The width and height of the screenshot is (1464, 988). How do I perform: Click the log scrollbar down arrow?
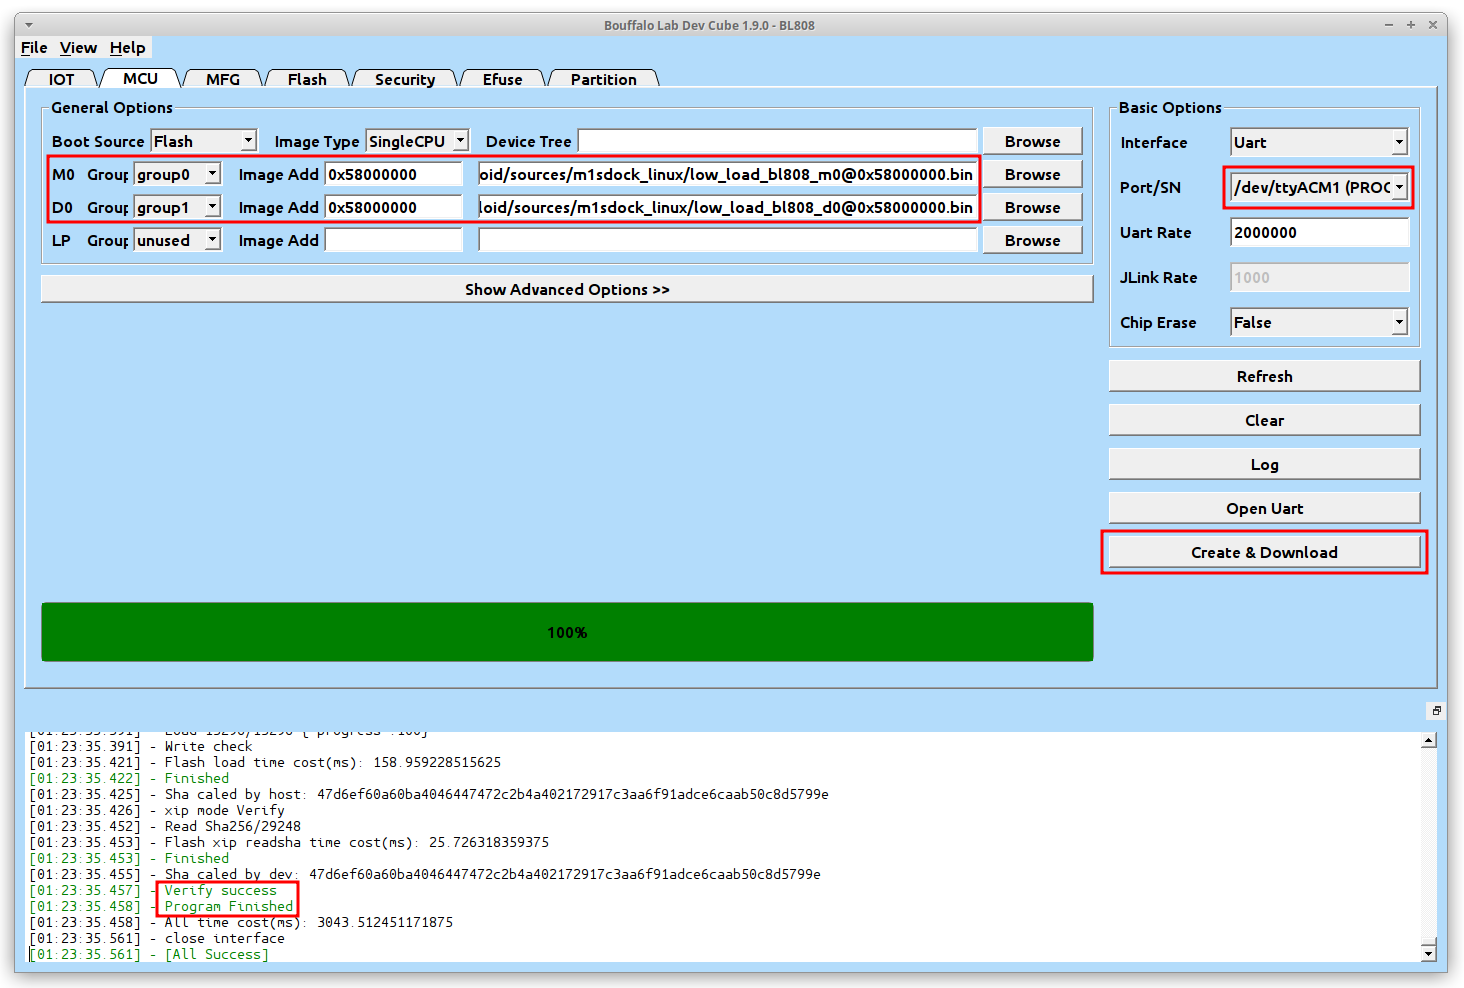1429,954
